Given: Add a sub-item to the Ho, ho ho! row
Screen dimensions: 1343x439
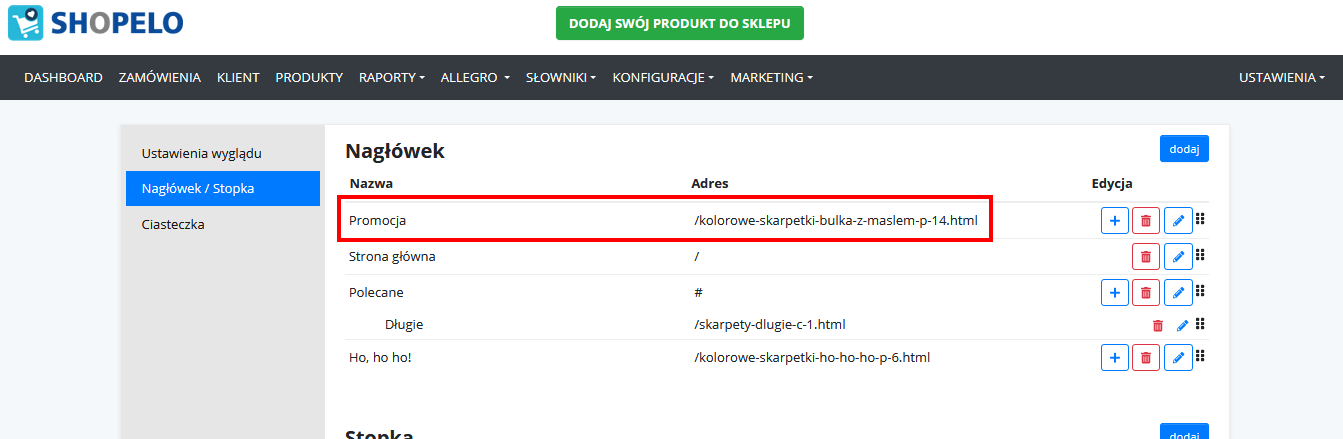Looking at the screenshot, I should point(1115,357).
